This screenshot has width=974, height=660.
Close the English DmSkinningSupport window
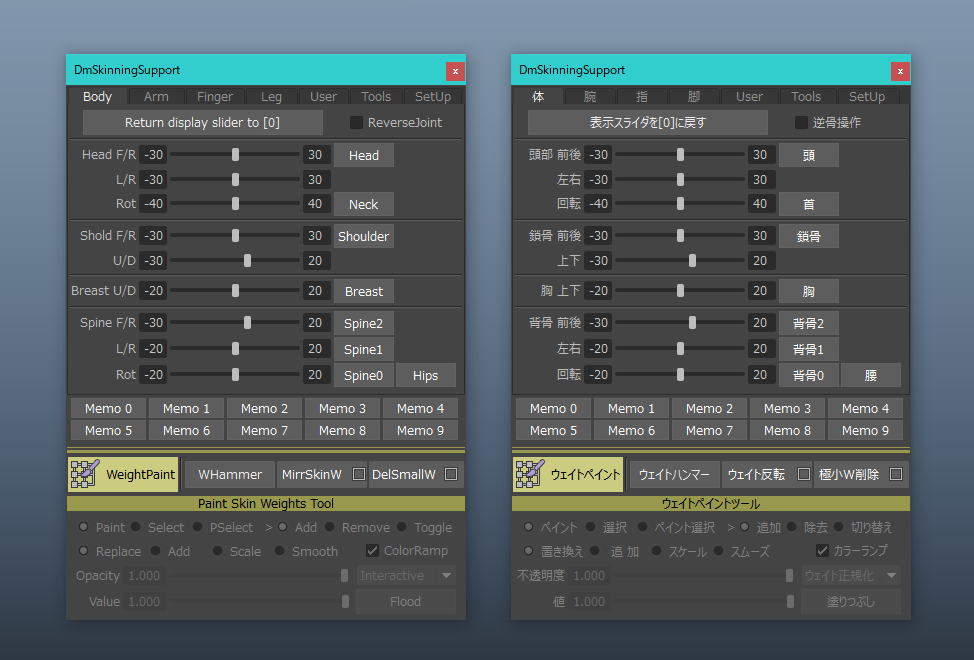455,71
